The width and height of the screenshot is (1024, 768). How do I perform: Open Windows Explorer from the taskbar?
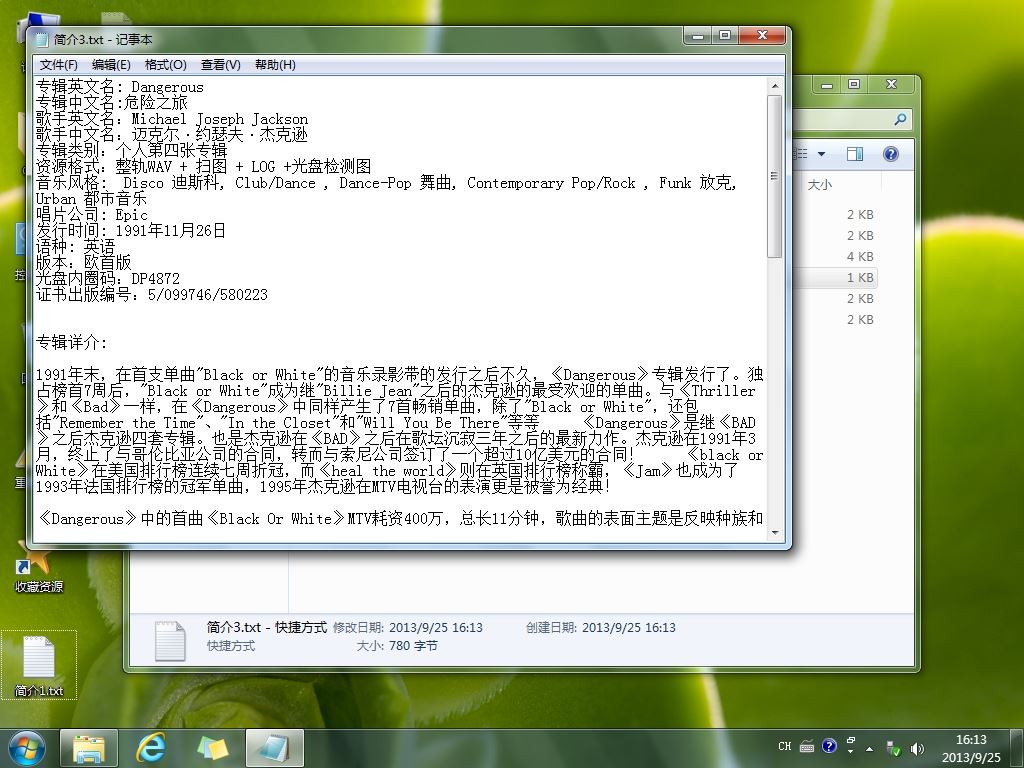[x=89, y=748]
